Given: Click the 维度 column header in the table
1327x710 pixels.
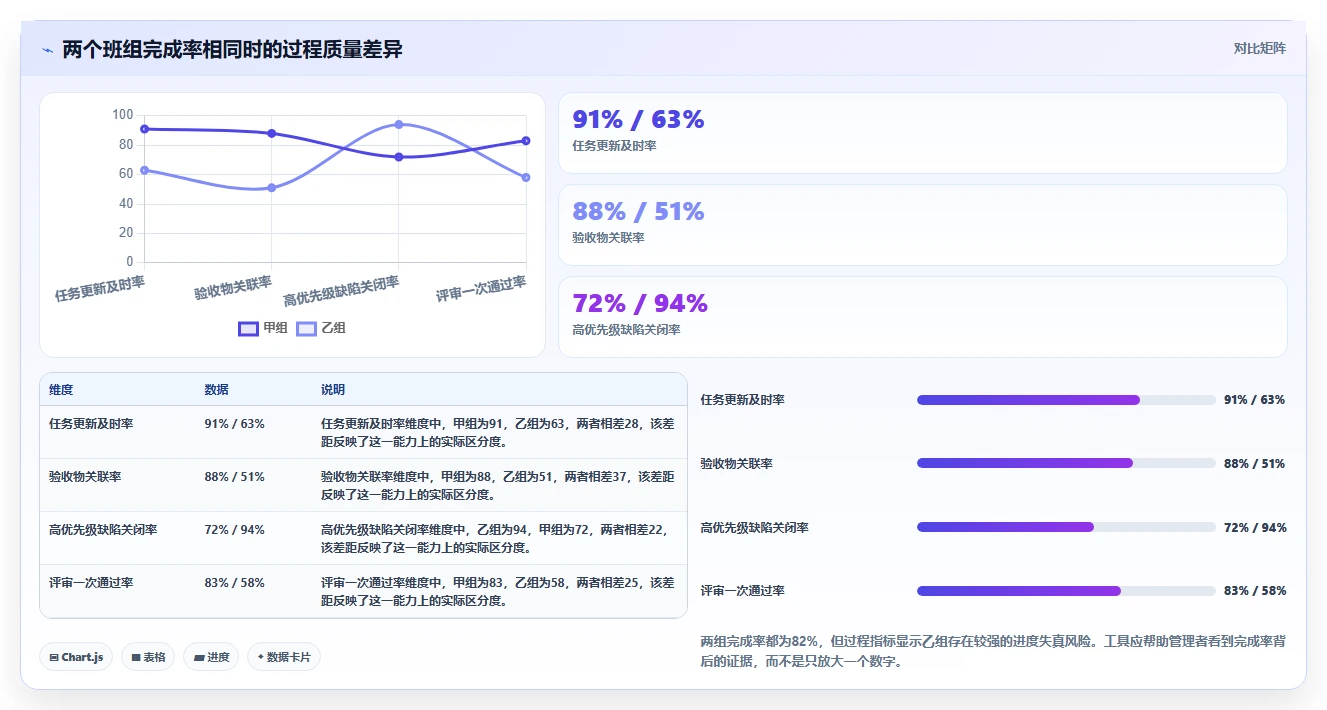Looking at the screenshot, I should 61,390.
